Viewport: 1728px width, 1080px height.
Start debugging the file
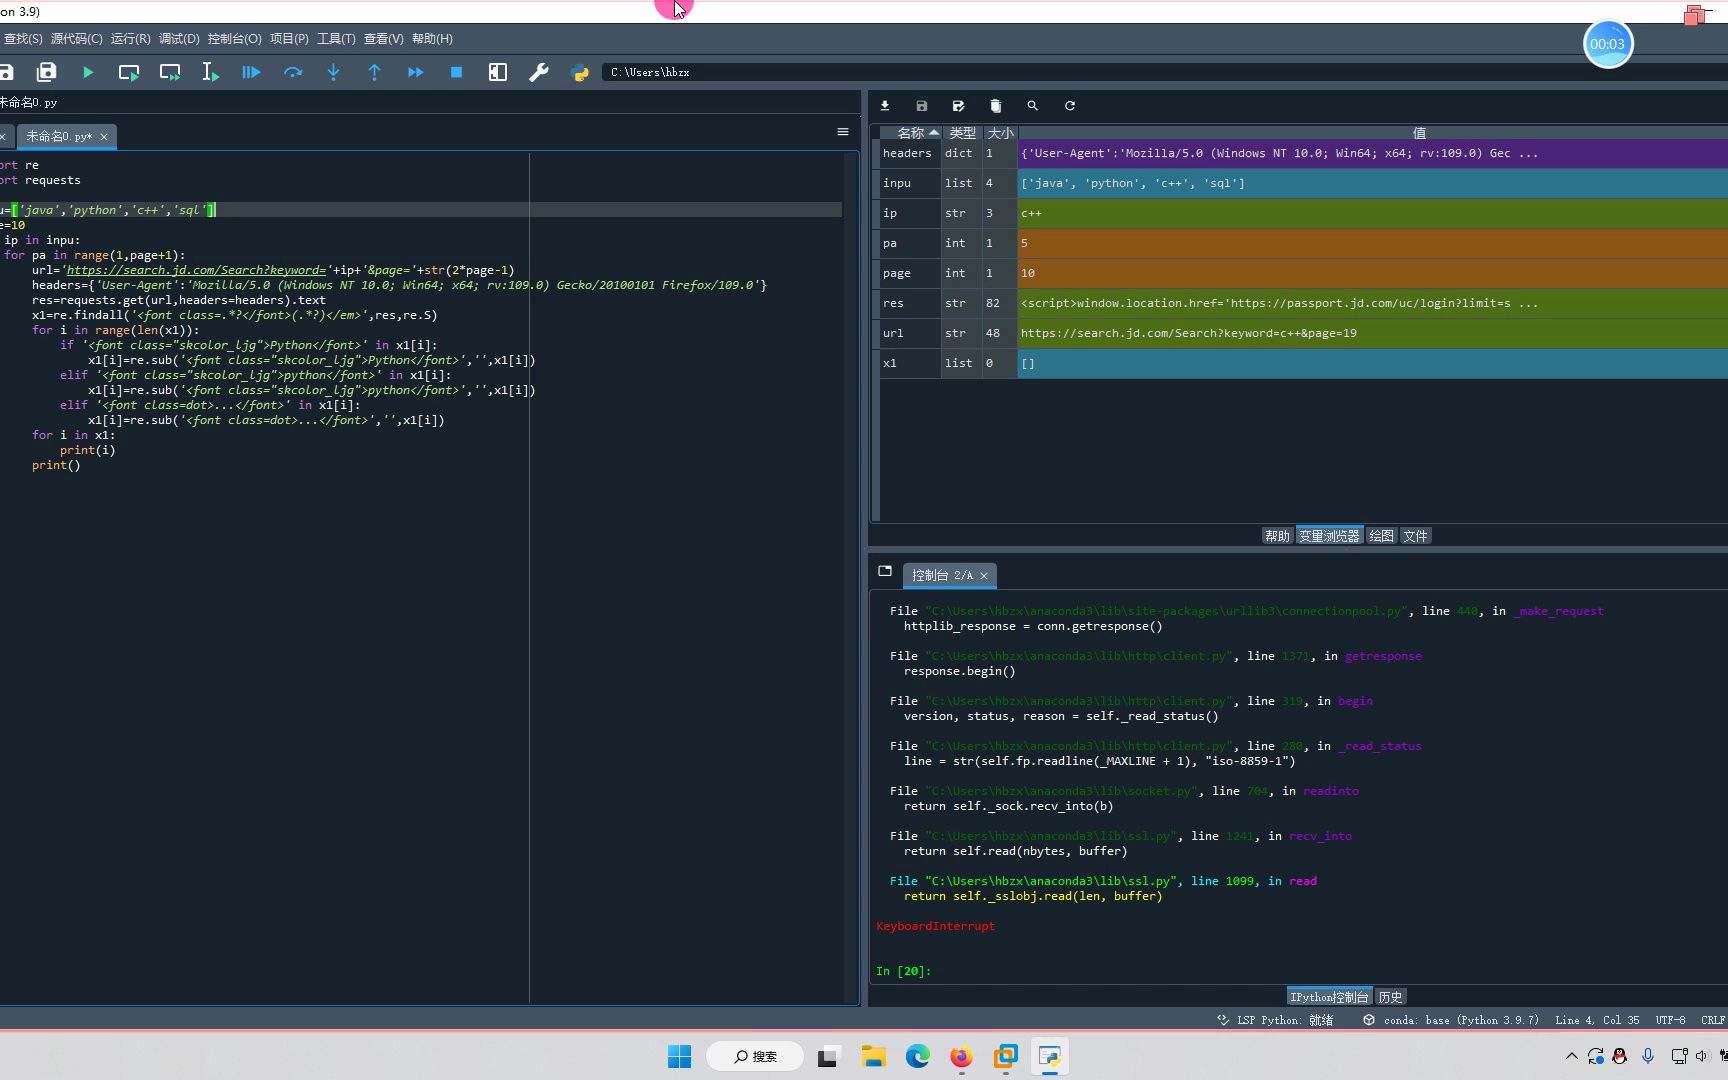pos(251,72)
